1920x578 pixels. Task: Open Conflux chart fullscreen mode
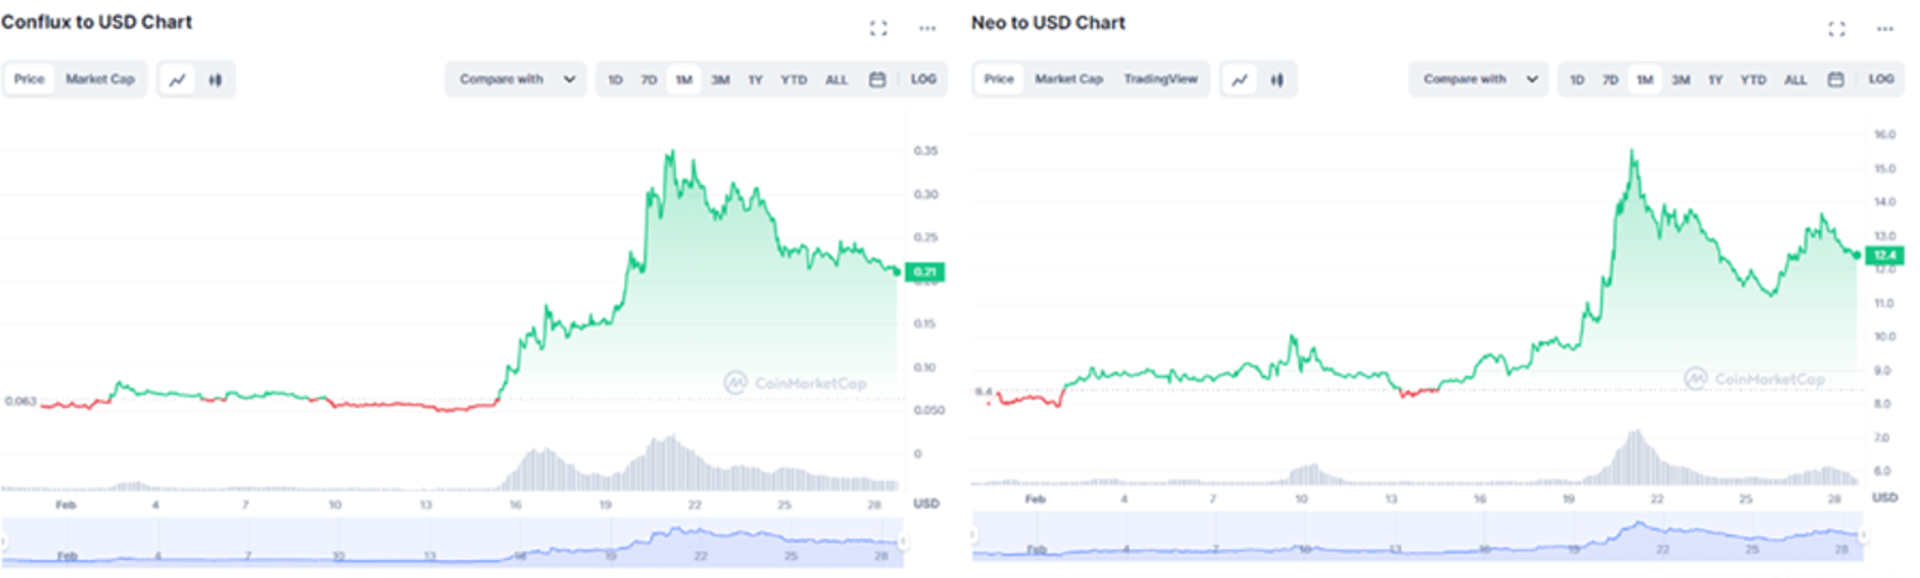pos(878,28)
